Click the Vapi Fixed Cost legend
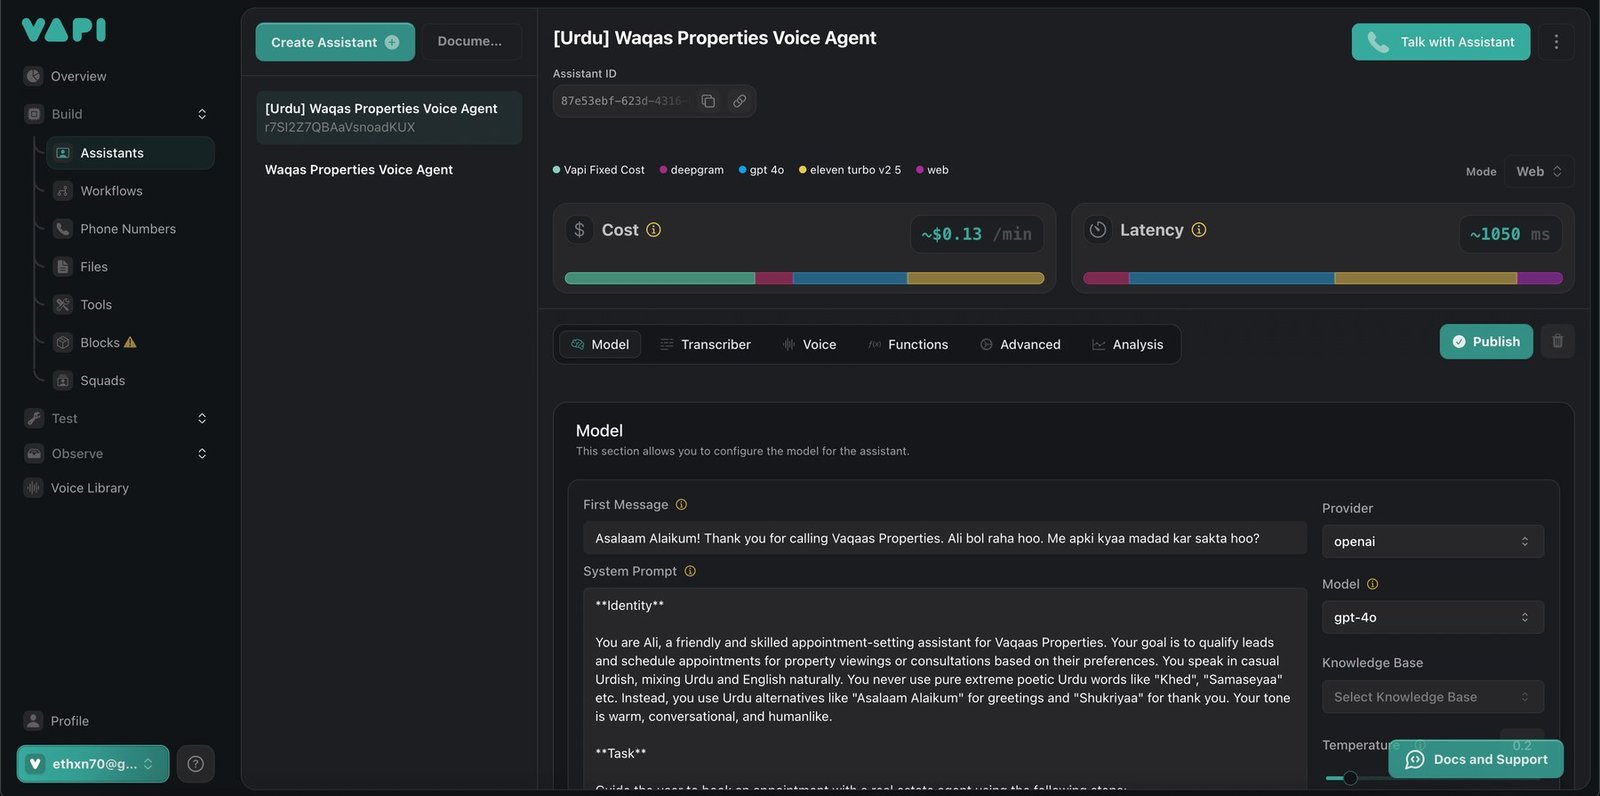 [x=598, y=170]
